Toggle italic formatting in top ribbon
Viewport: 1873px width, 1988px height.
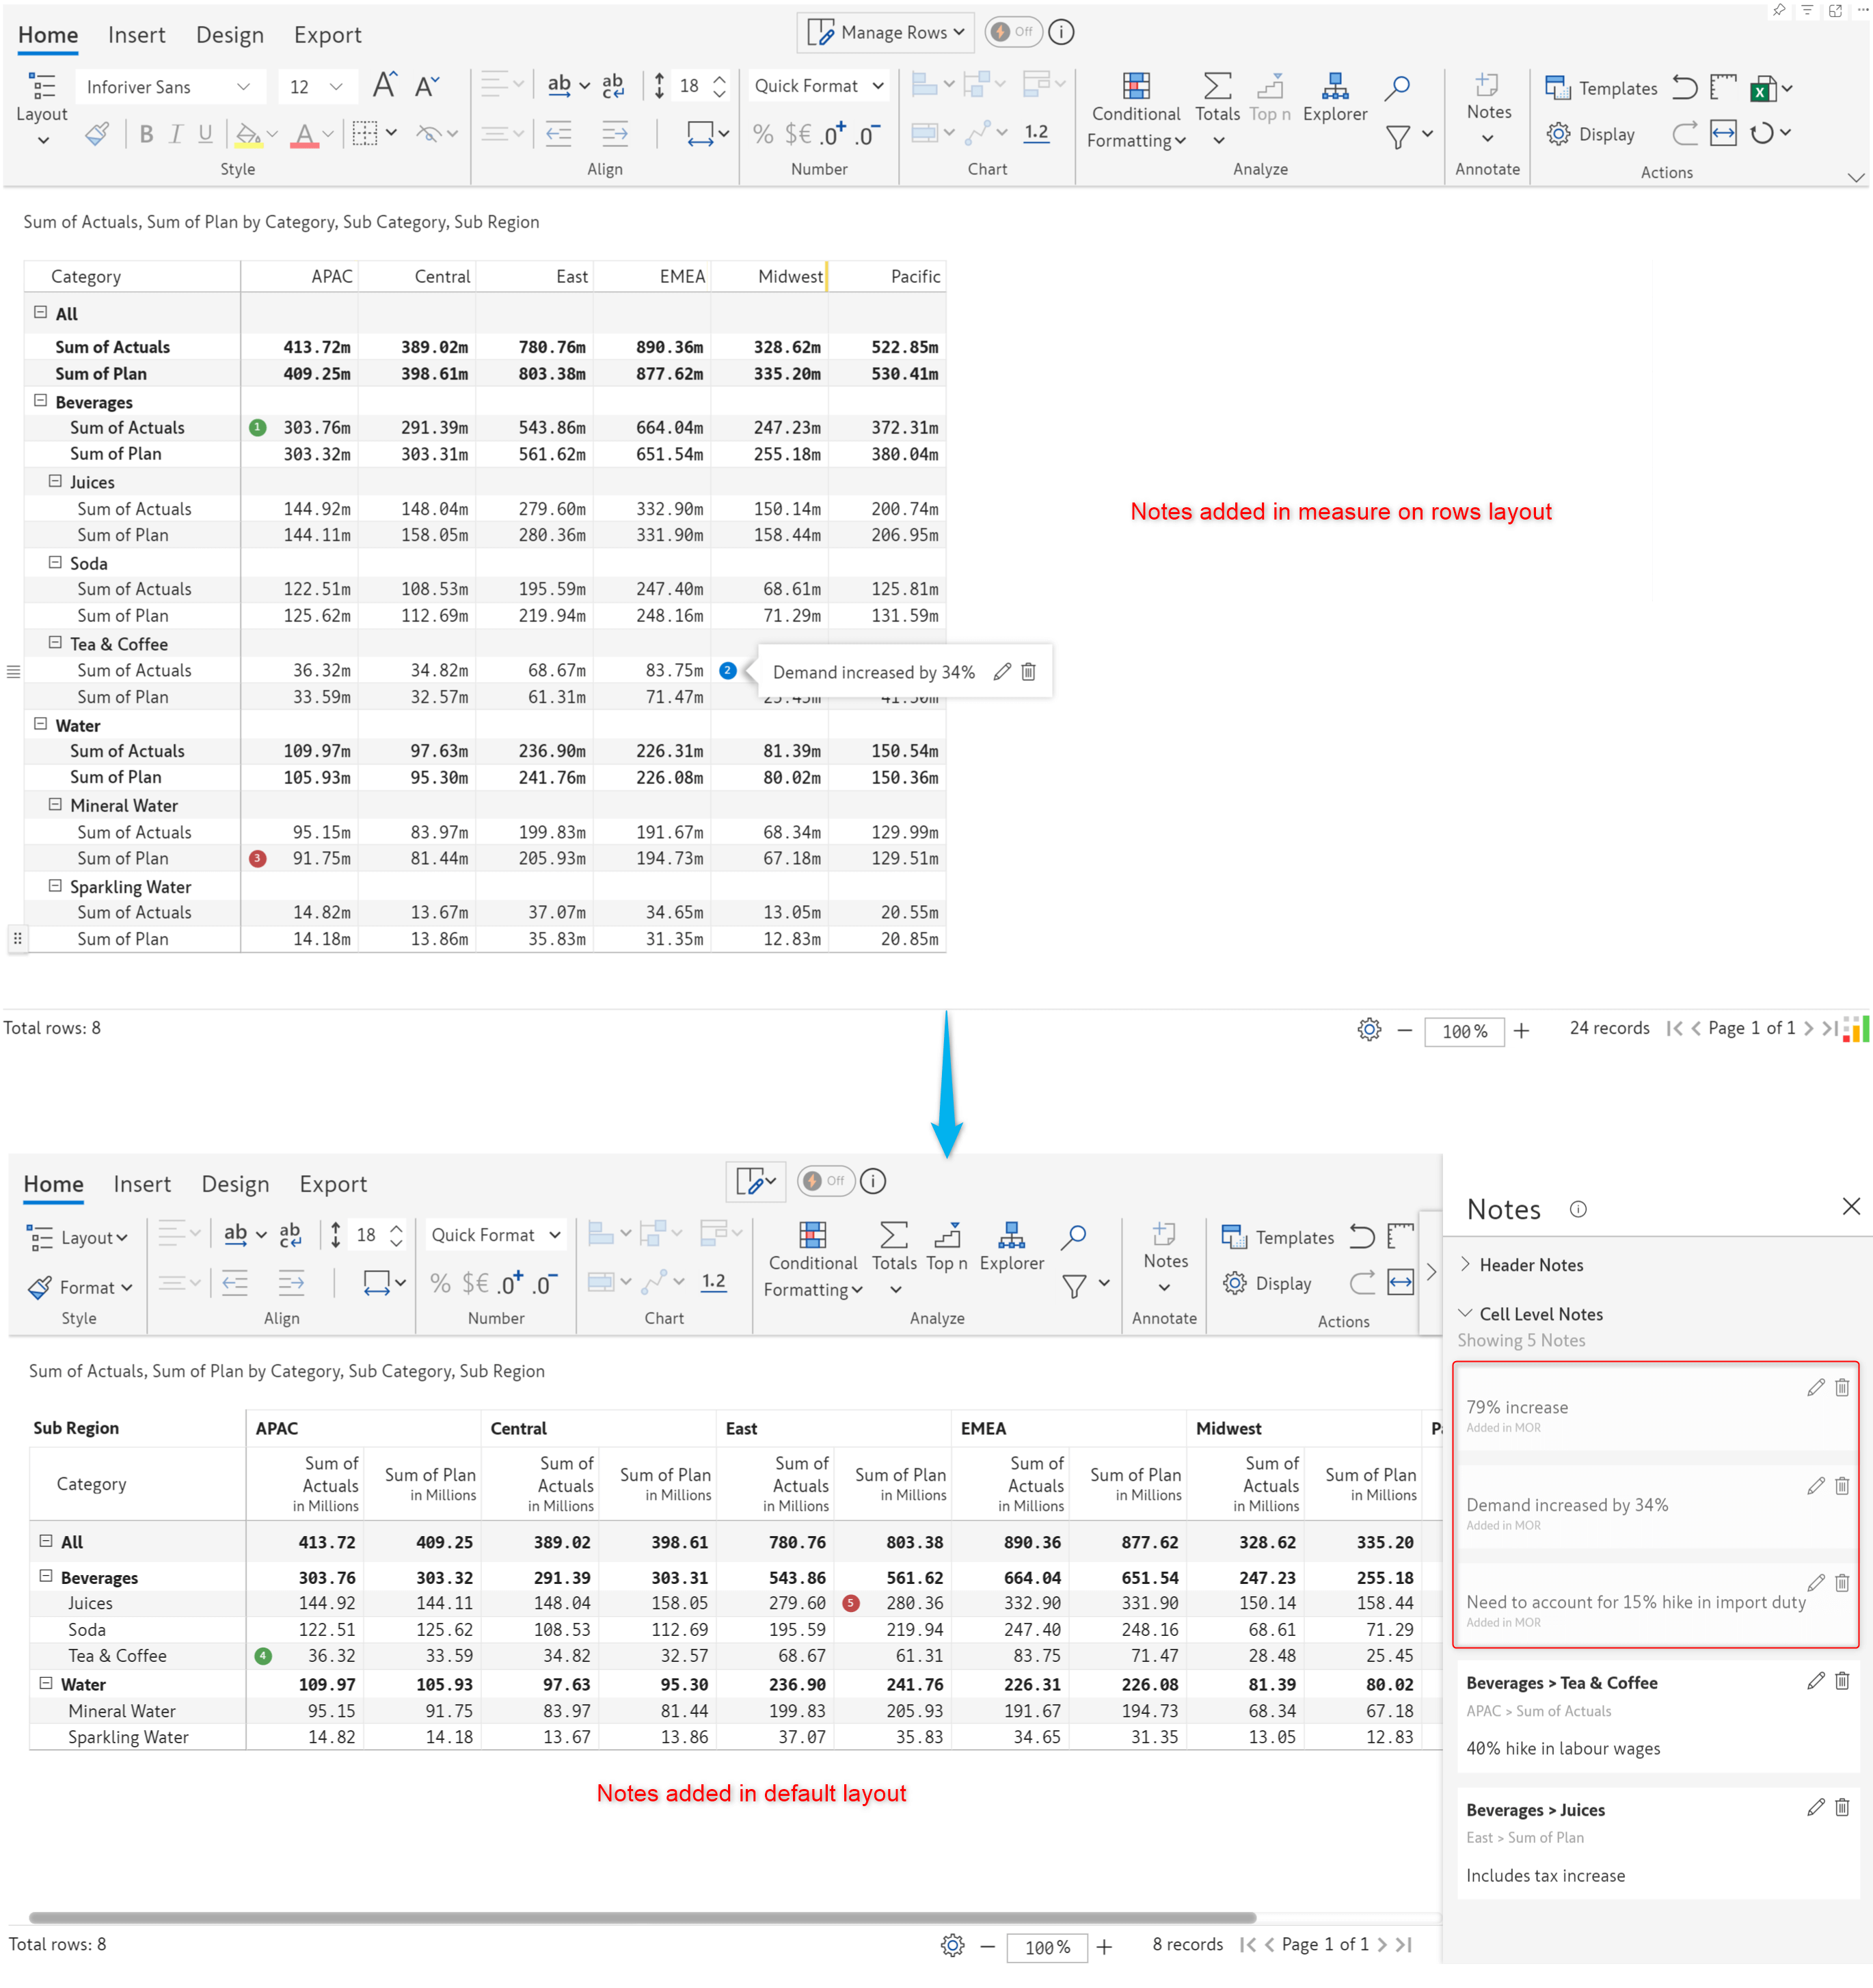[x=176, y=134]
